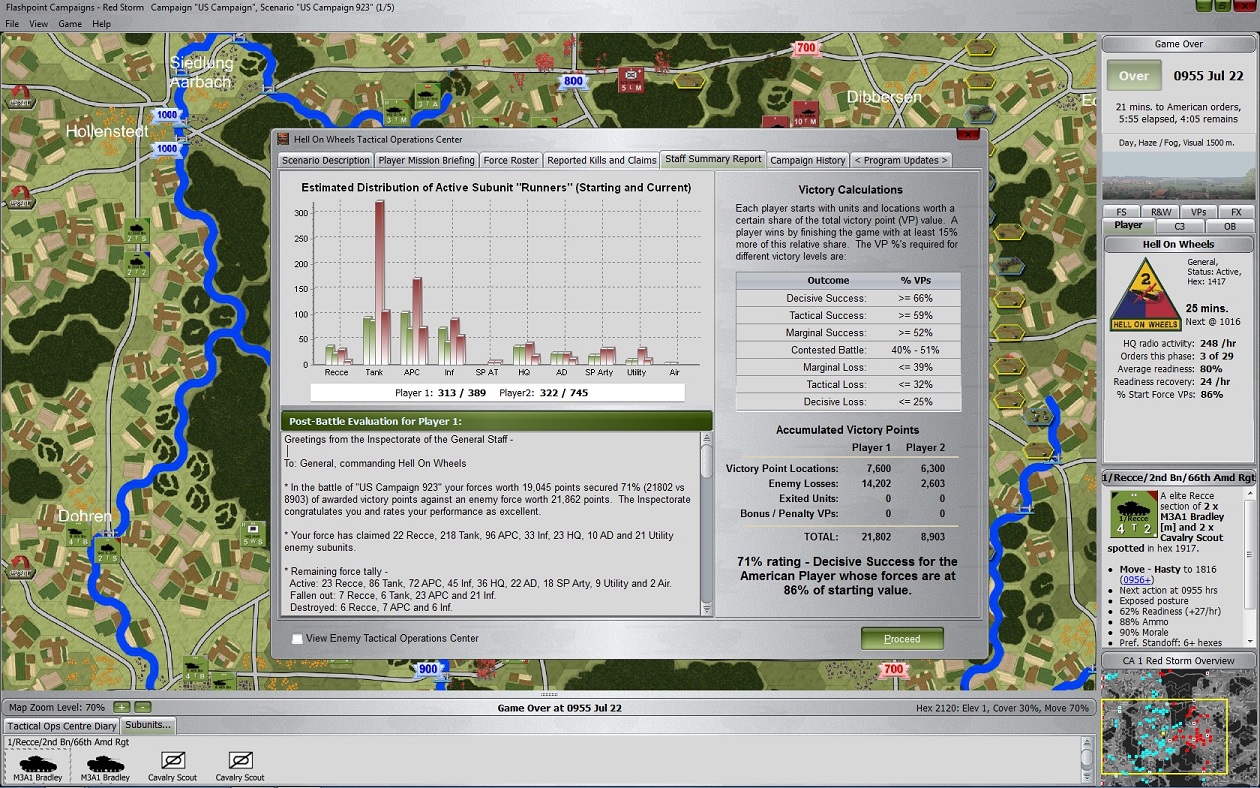Viewport: 1260px width, 788px height.
Task: Click the 1/Recce unit counter in the unit panel
Action: pyautogui.click(x=1134, y=514)
